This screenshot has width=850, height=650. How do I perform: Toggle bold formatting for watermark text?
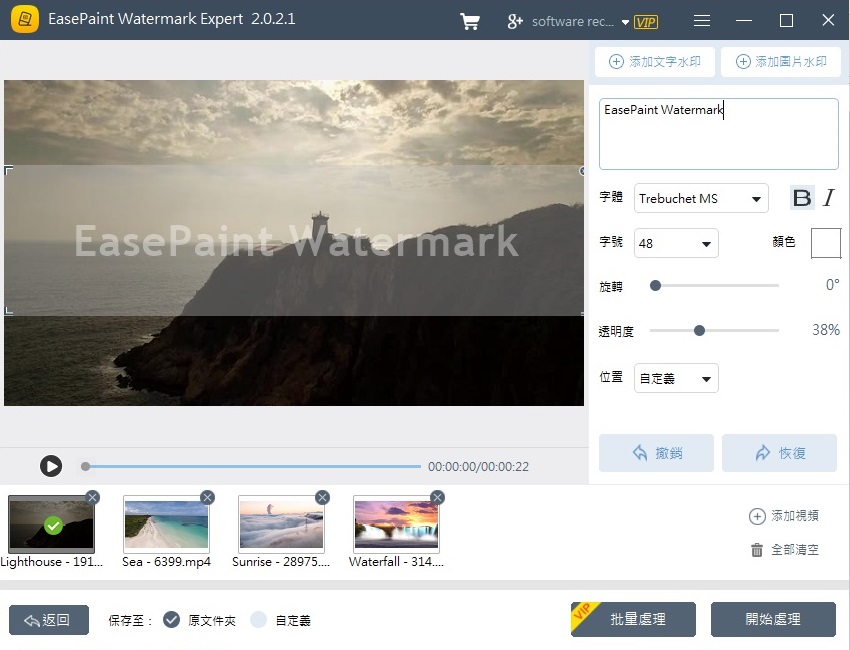[x=802, y=198]
